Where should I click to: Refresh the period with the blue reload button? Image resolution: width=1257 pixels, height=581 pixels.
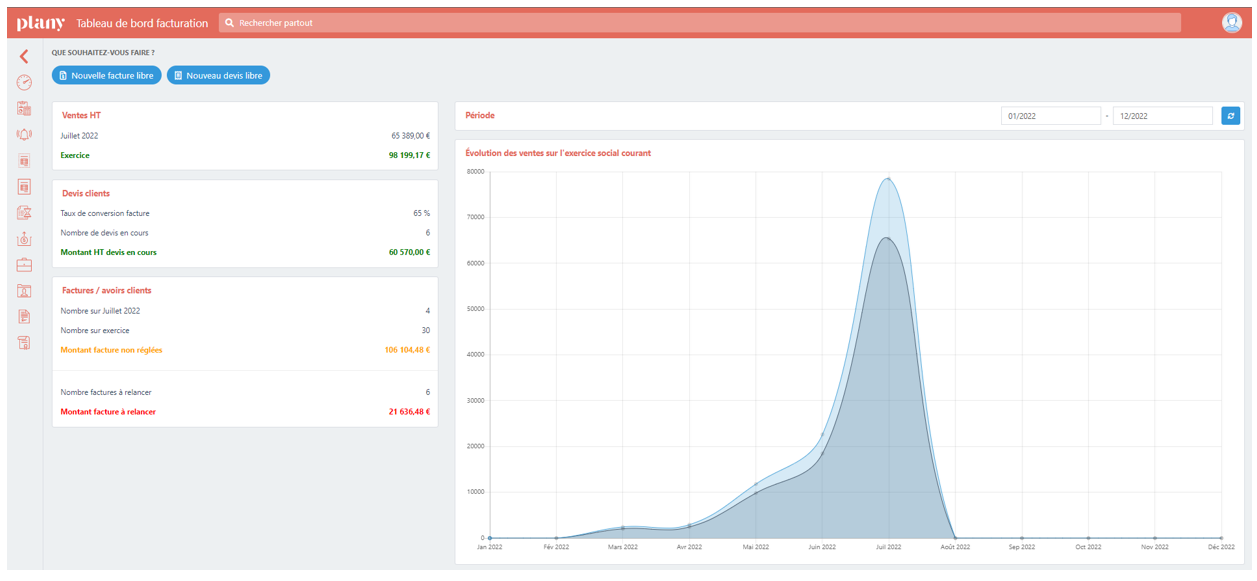click(1230, 116)
